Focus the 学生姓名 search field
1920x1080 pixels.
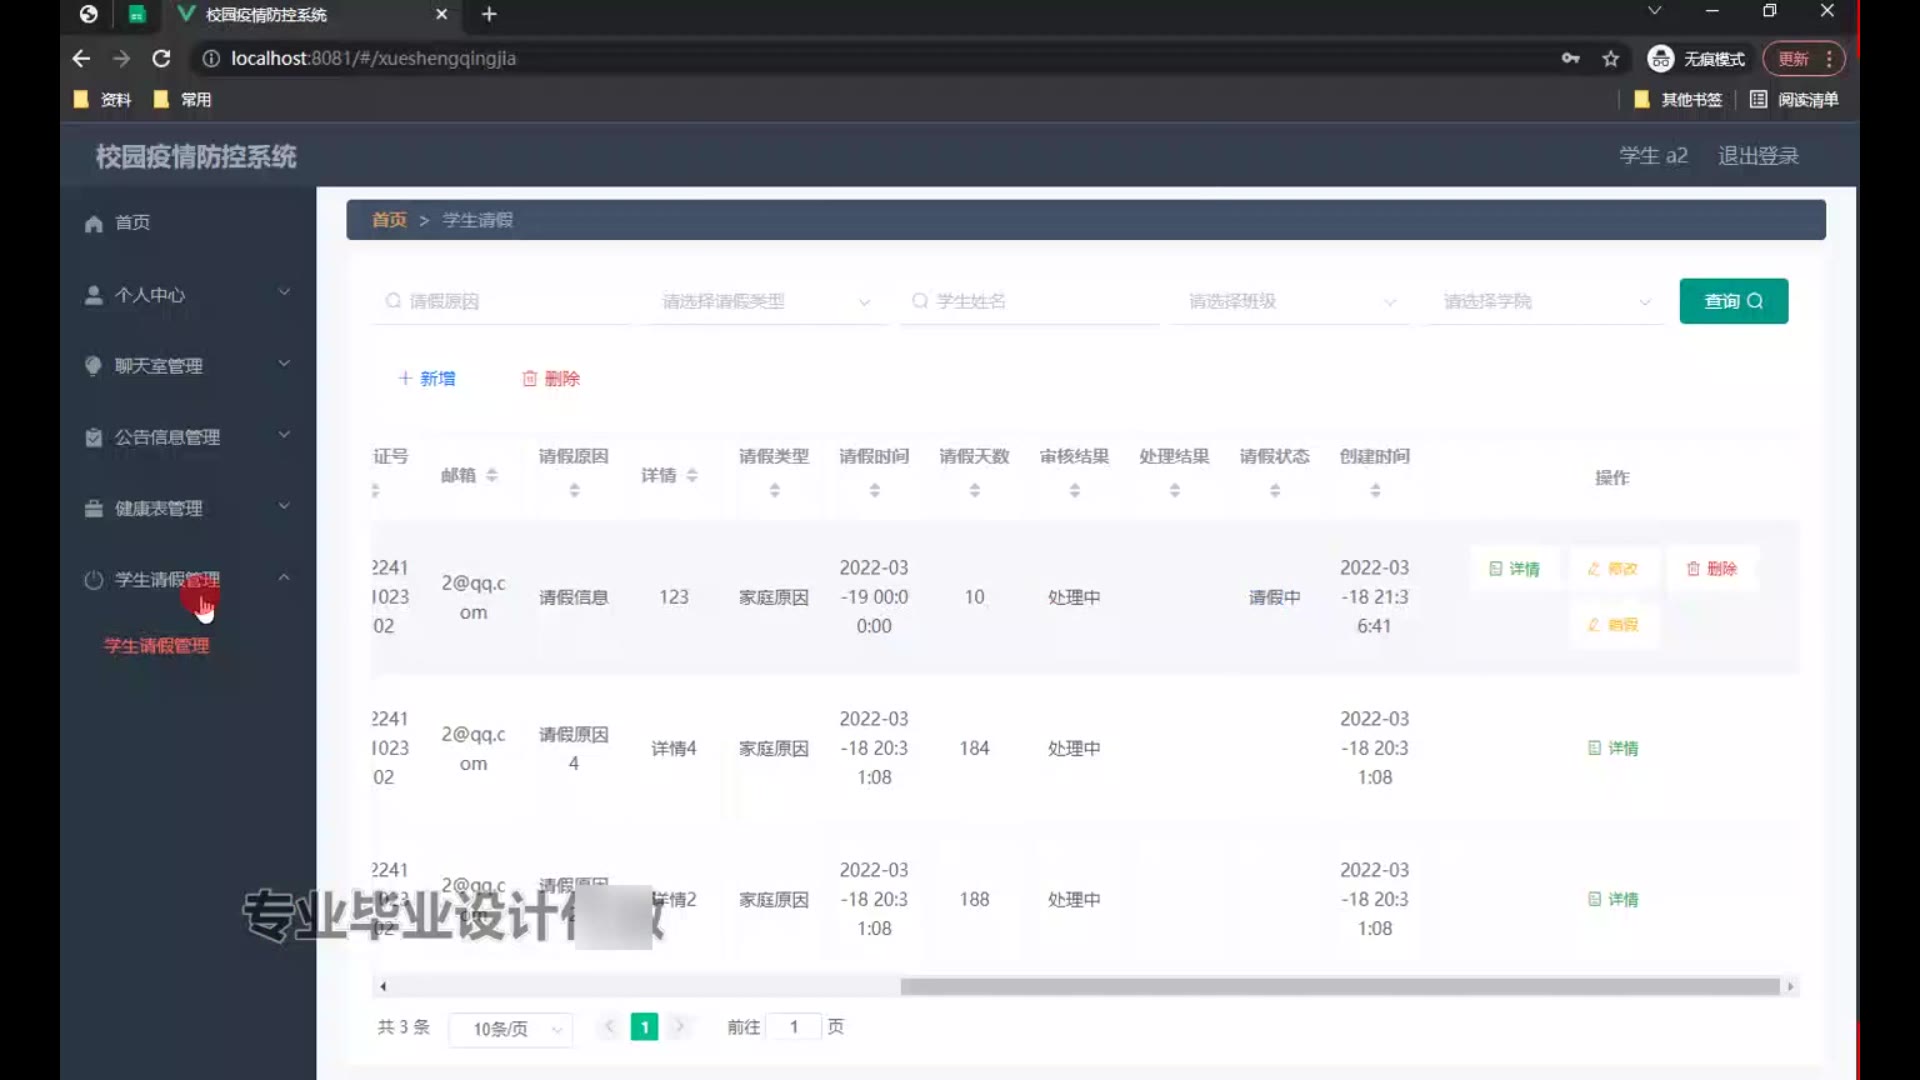pos(1030,301)
